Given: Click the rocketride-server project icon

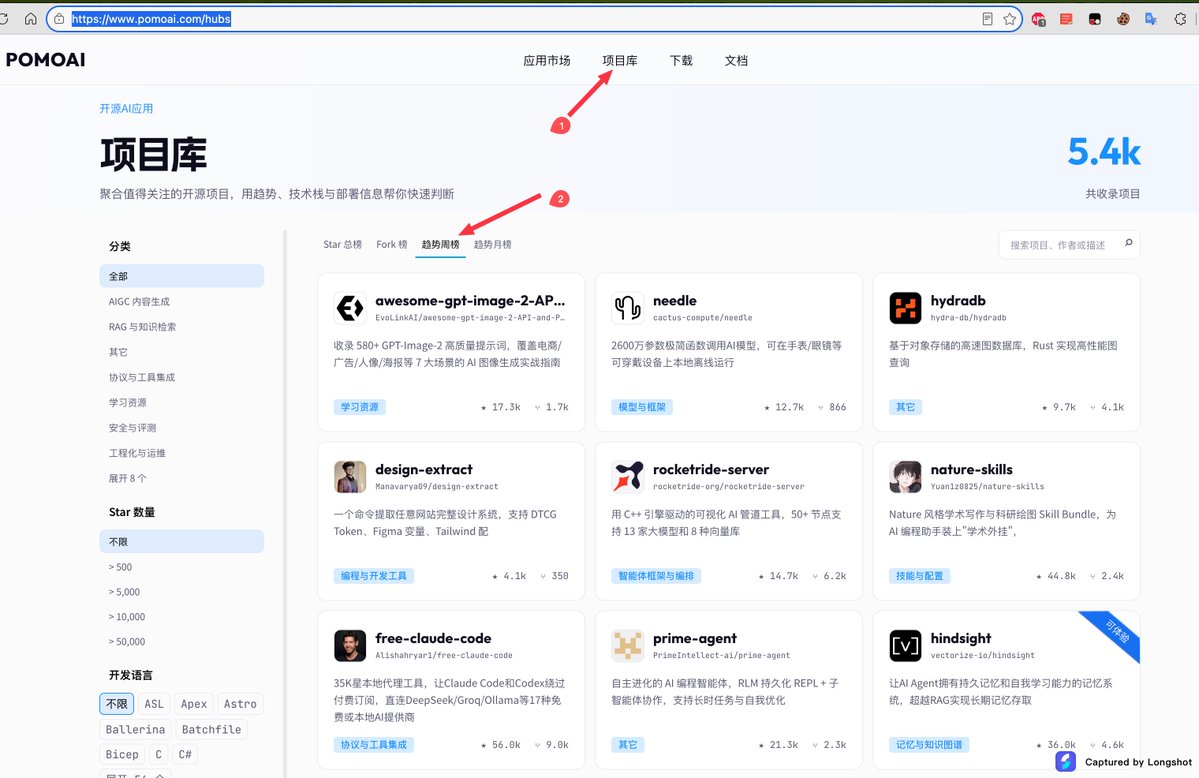Looking at the screenshot, I should pos(628,477).
